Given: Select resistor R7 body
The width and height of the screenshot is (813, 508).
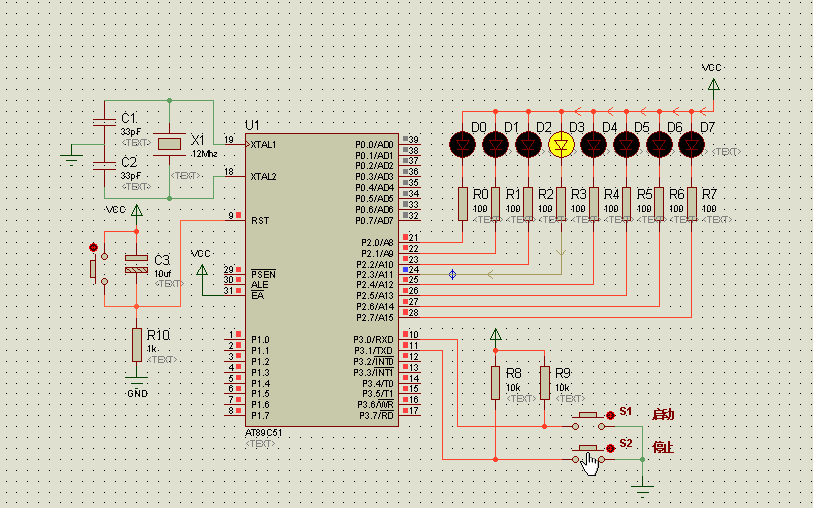Looking at the screenshot, I should coord(692,204).
